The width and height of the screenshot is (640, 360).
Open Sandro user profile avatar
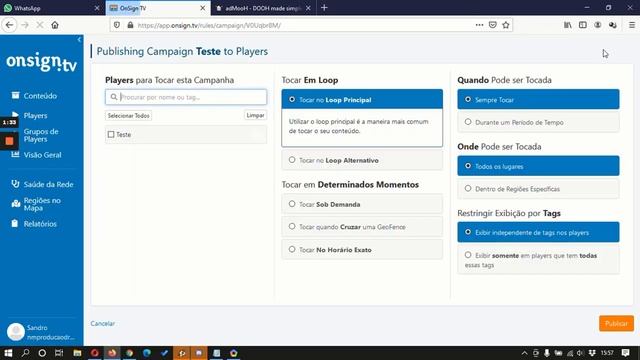click(x=16, y=332)
